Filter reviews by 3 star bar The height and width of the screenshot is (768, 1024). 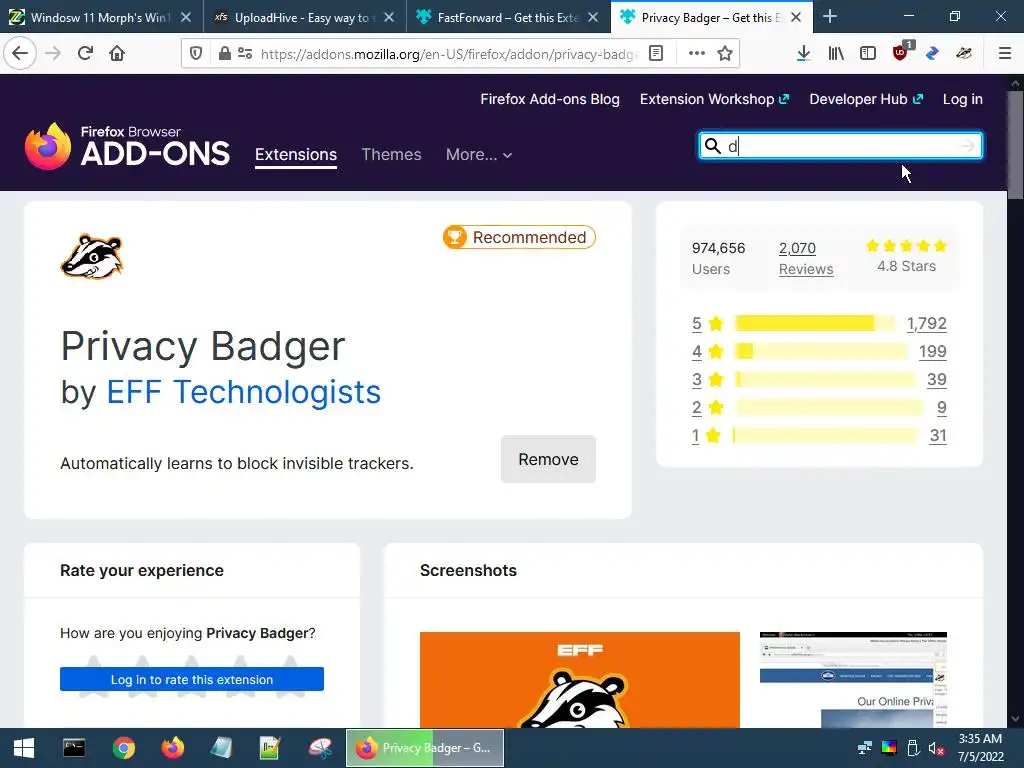click(x=825, y=379)
